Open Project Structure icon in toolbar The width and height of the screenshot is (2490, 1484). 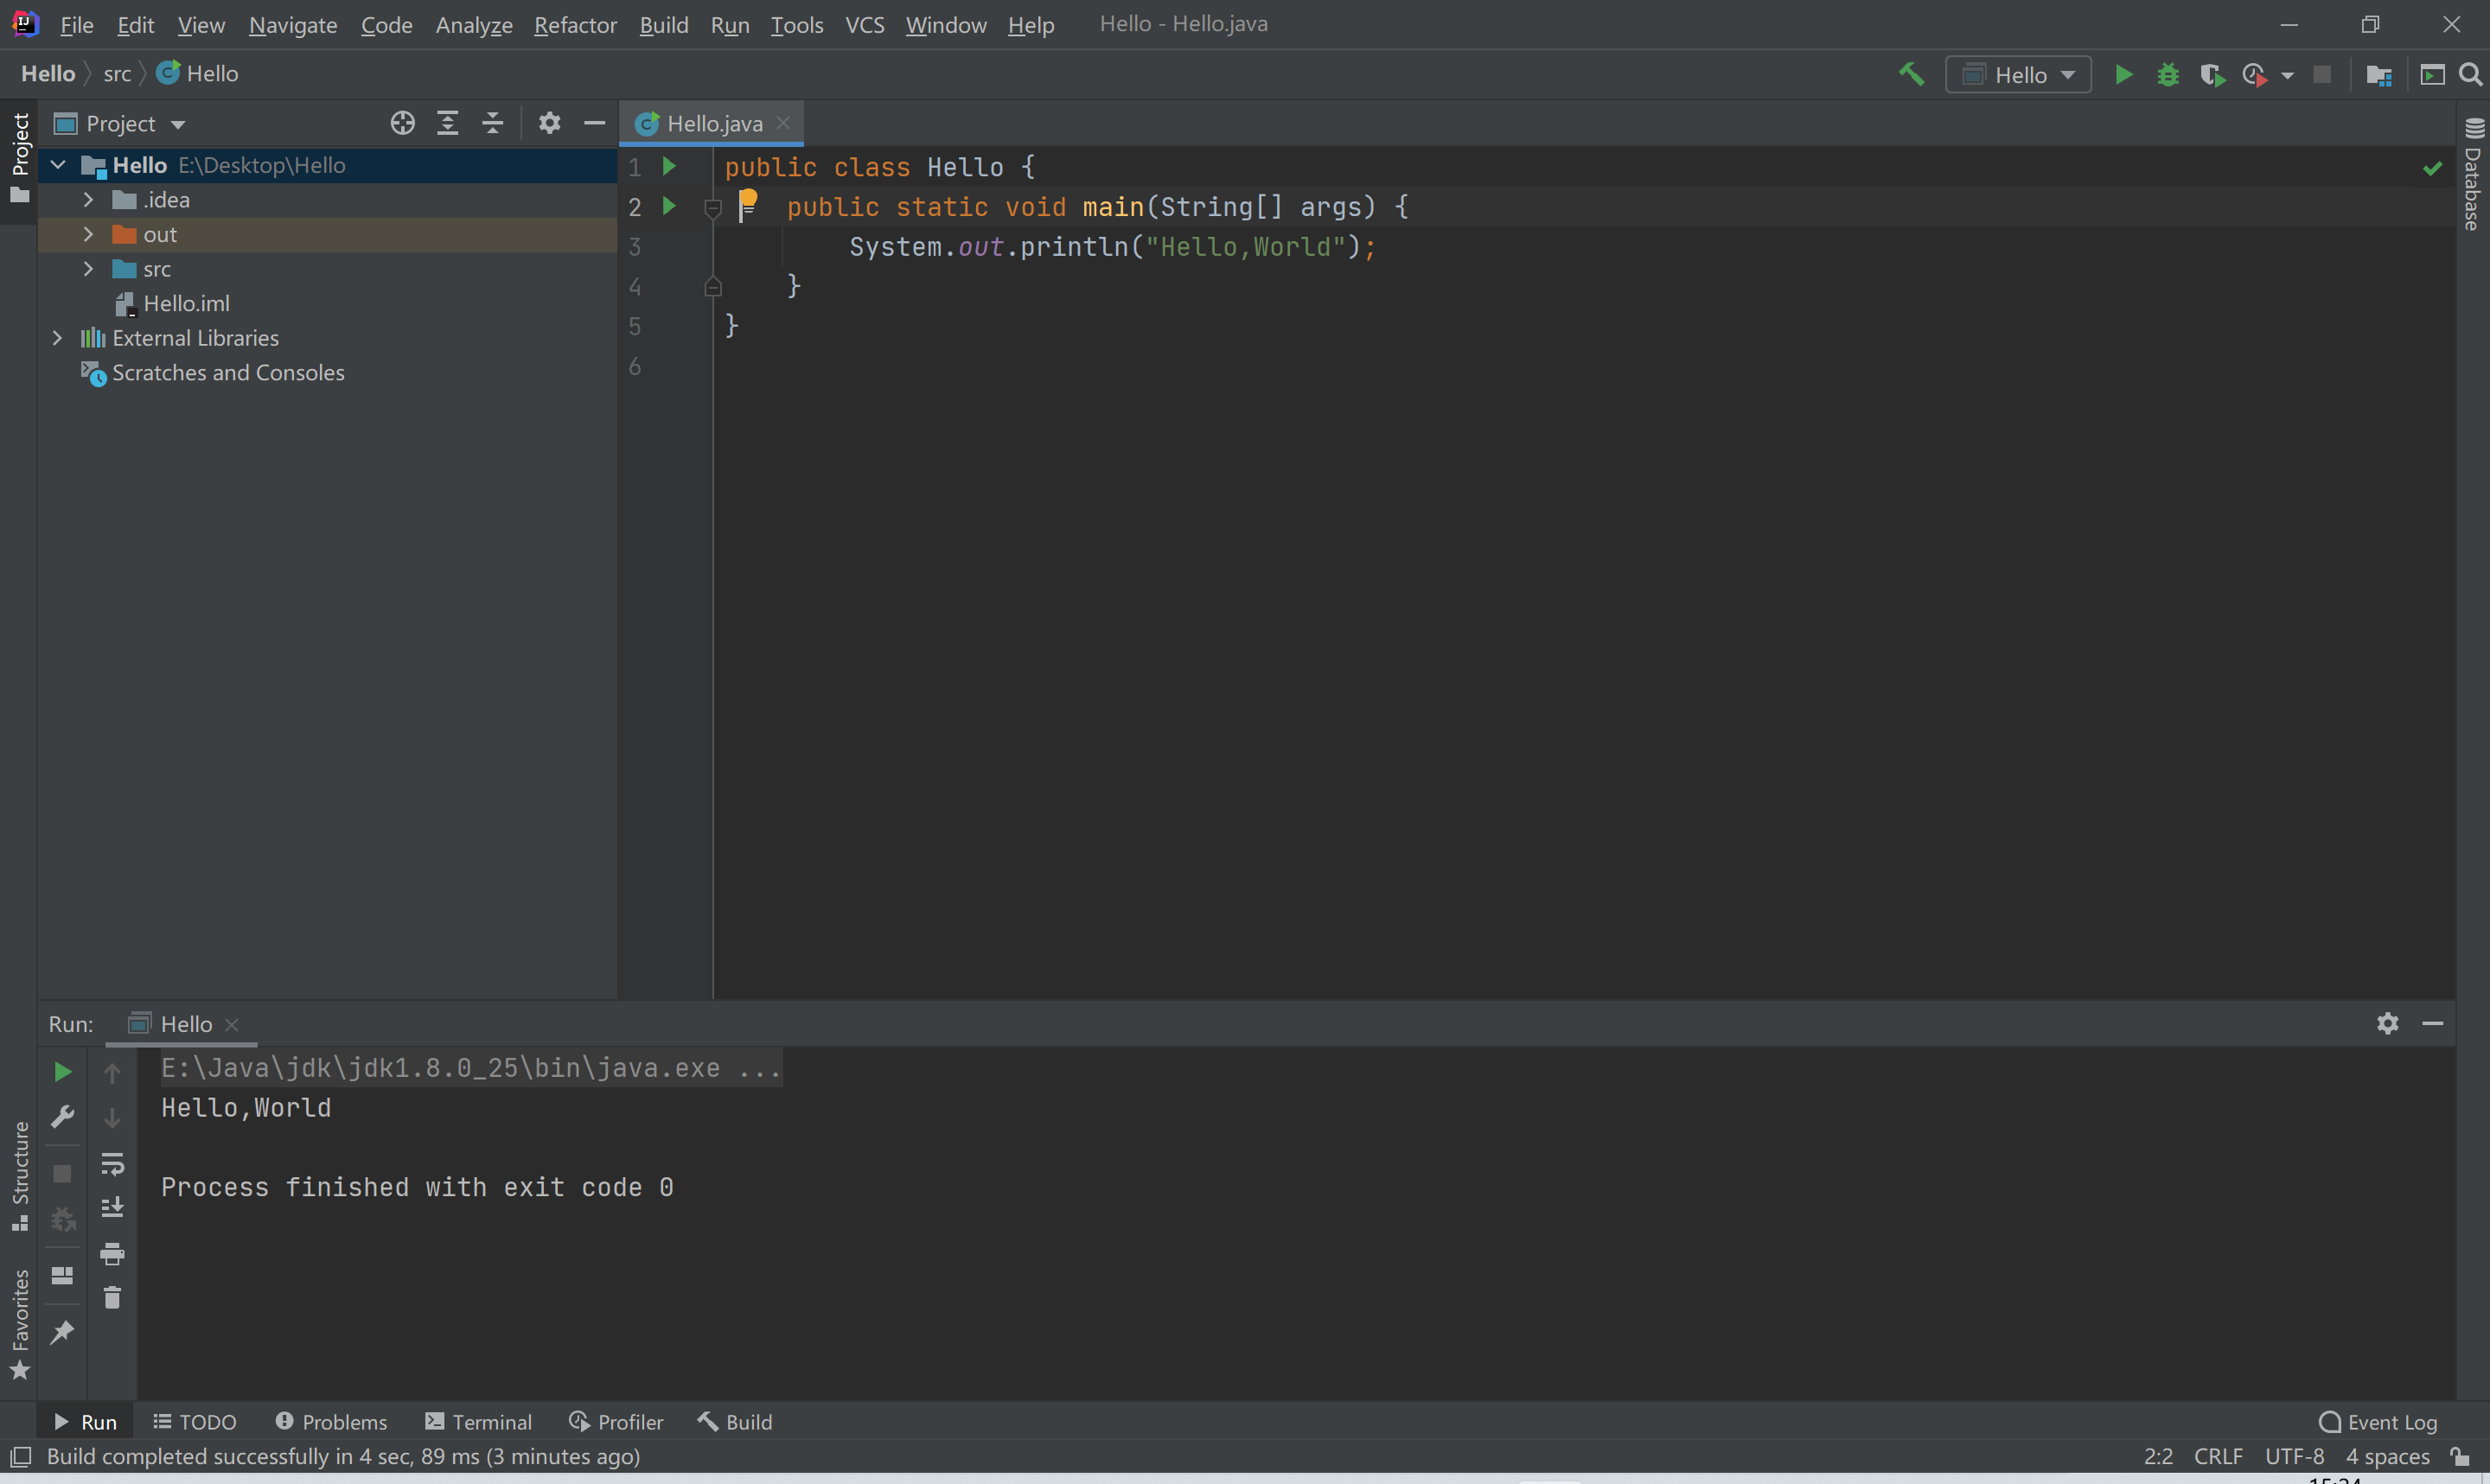pos(2378,75)
